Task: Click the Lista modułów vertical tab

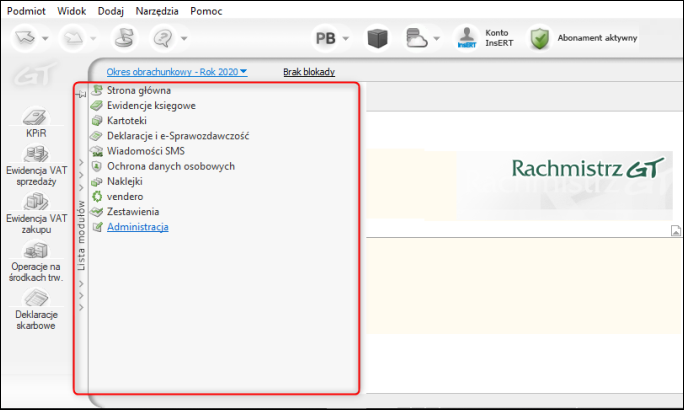Action: pyautogui.click(x=81, y=236)
